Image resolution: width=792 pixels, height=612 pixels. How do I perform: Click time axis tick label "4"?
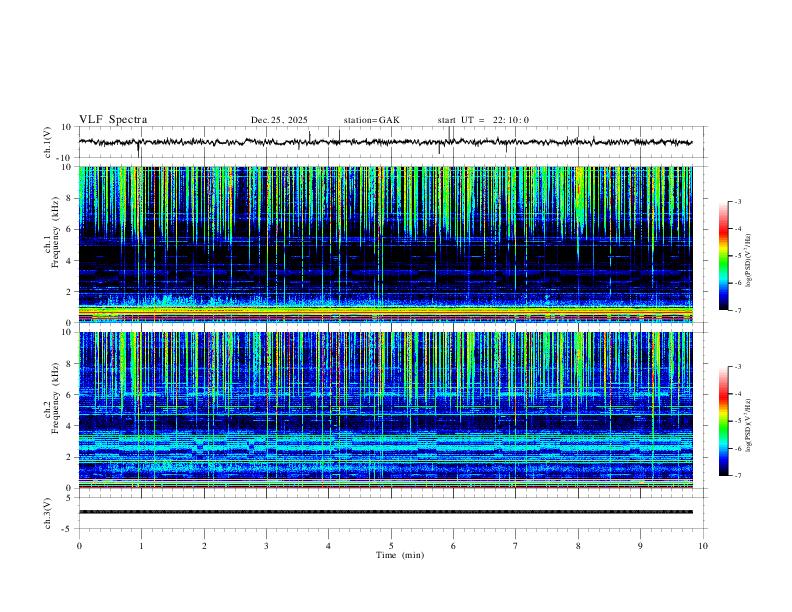328,546
